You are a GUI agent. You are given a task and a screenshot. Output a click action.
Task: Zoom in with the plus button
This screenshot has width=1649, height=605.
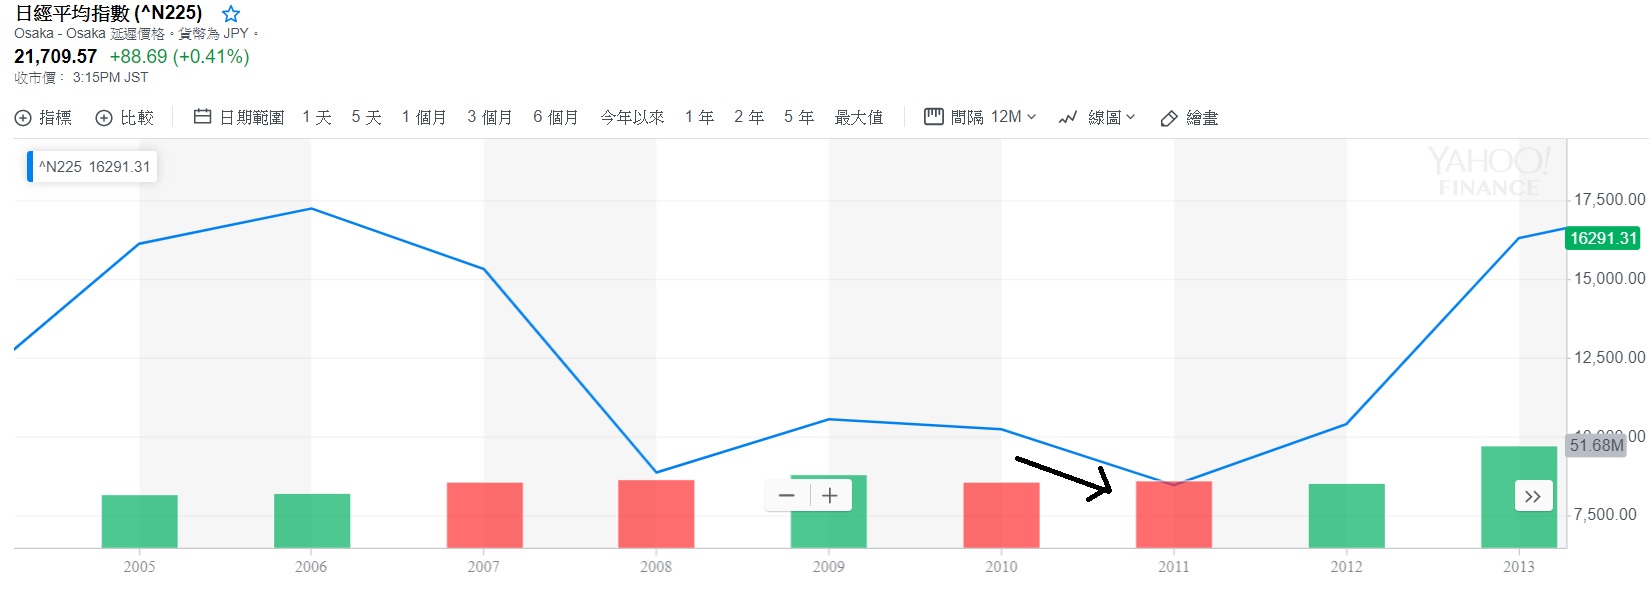830,495
